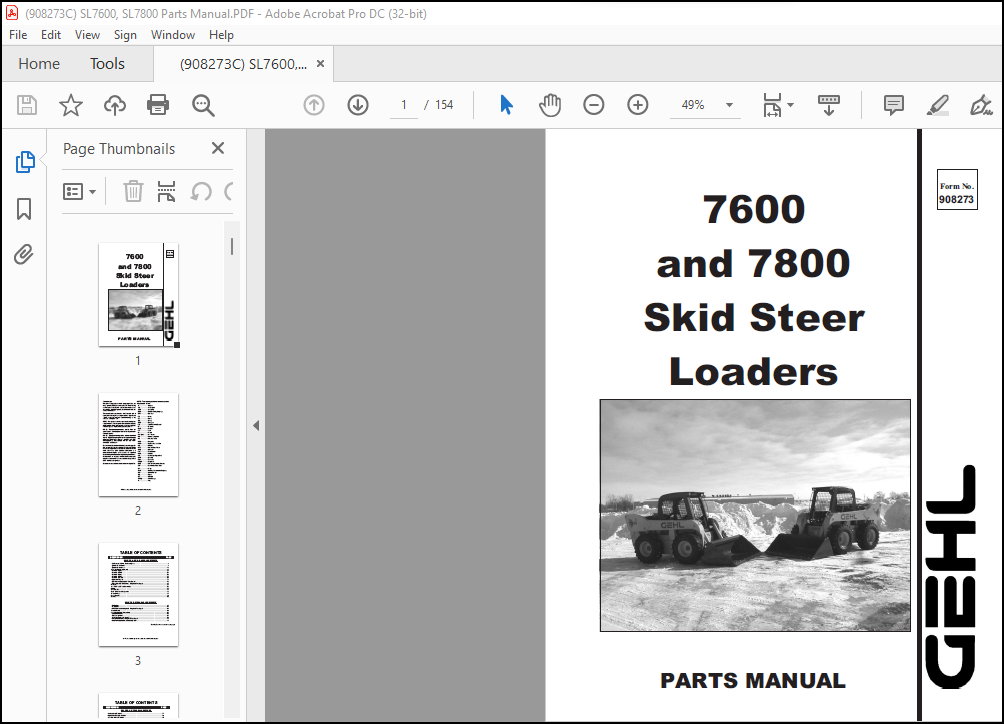
Task: Open zoom level 49% dropdown
Action: (x=729, y=105)
